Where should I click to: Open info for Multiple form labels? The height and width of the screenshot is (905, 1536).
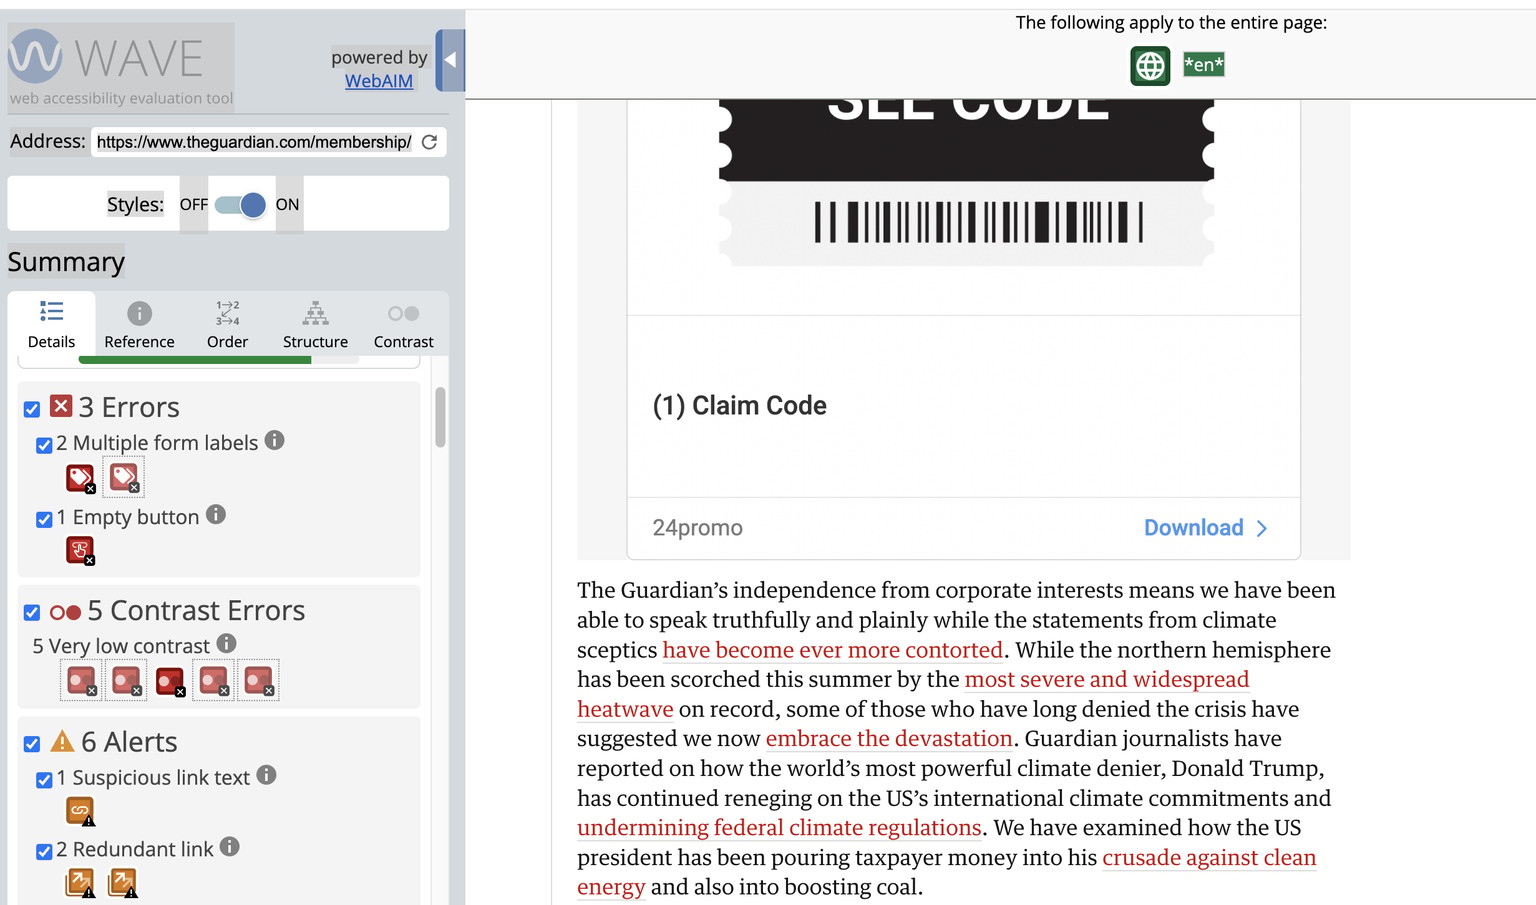coord(274,440)
